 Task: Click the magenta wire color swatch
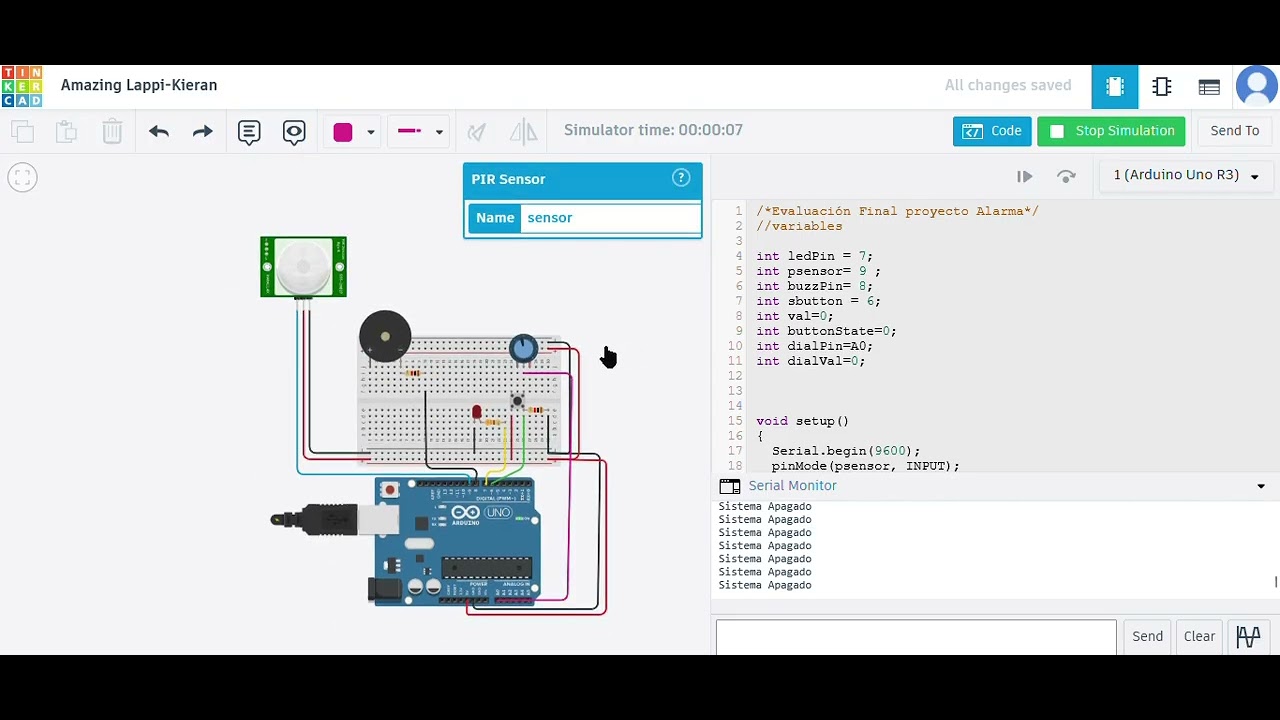tap(343, 132)
